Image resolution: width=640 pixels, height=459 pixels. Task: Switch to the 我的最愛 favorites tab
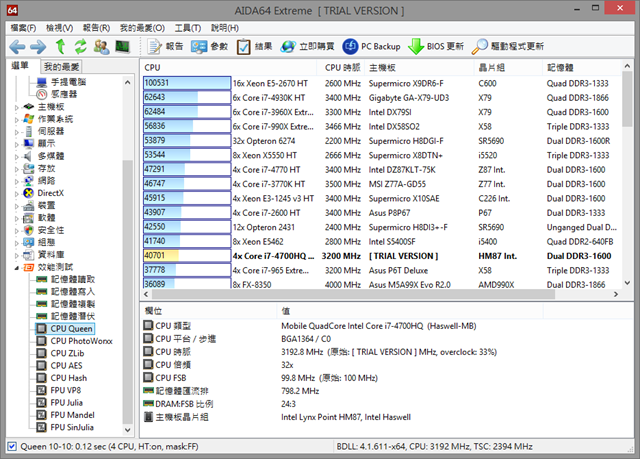pyautogui.click(x=61, y=67)
